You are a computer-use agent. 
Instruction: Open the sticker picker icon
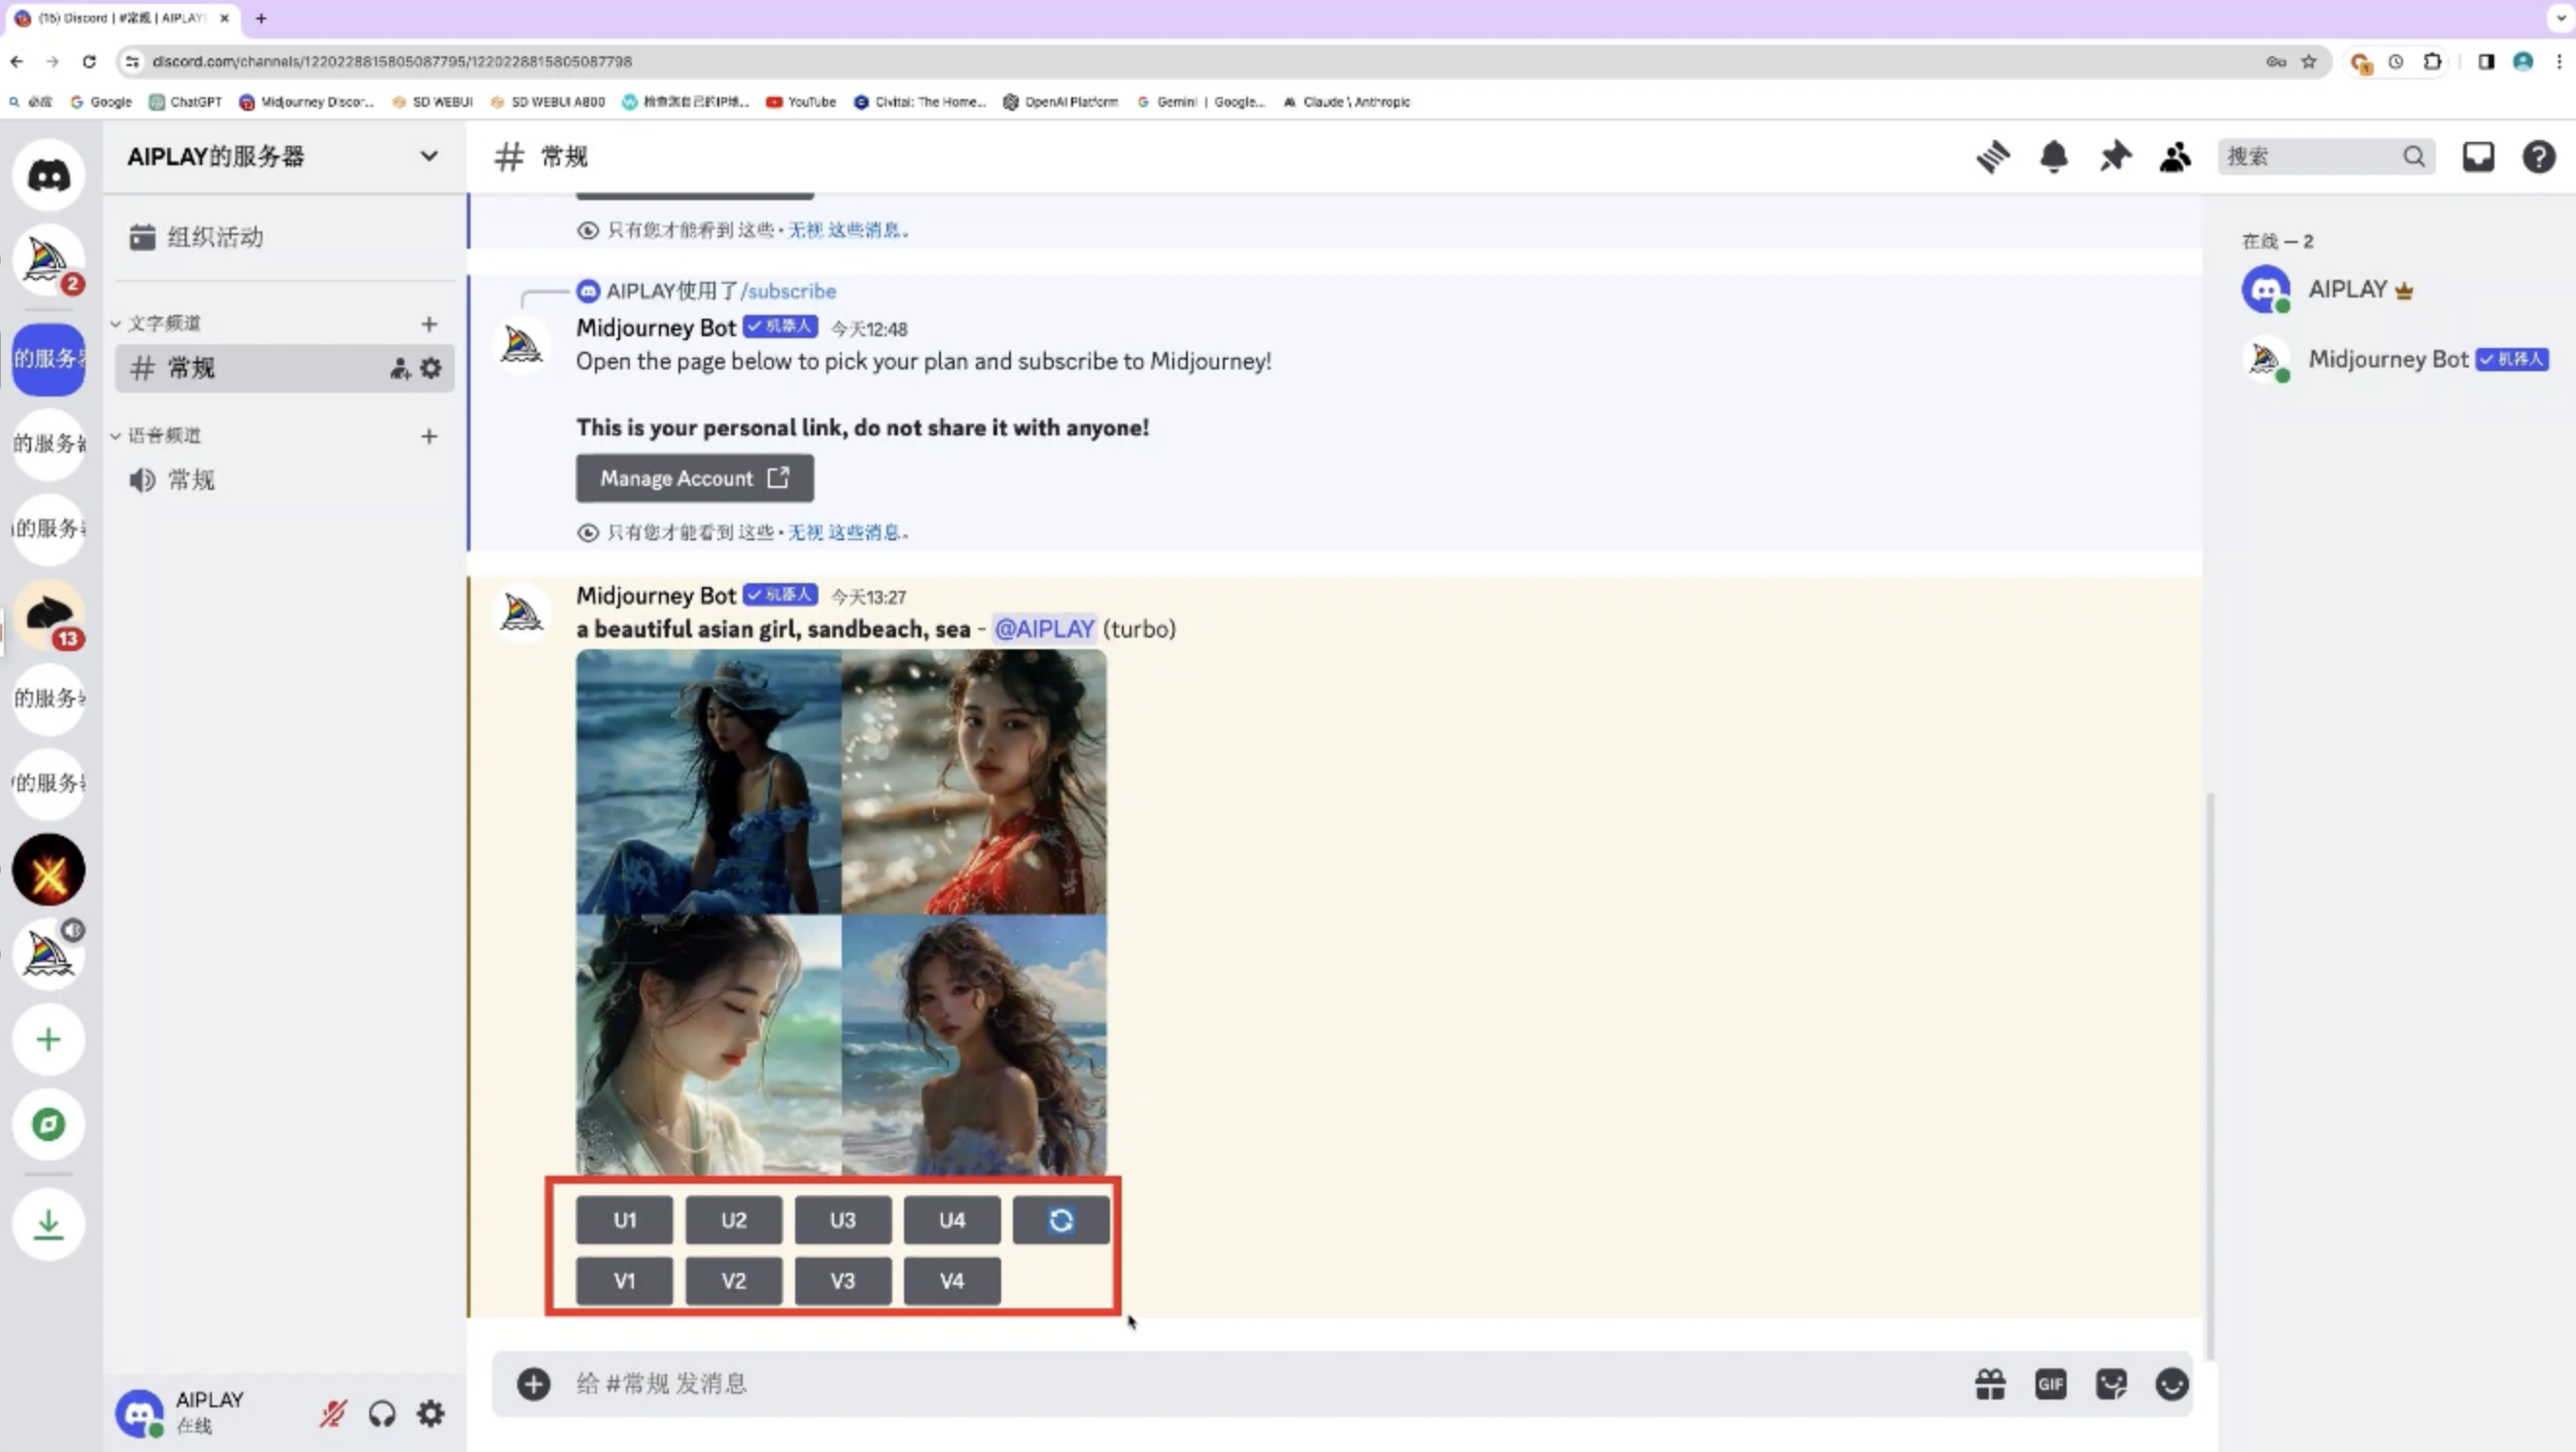(x=2111, y=1384)
